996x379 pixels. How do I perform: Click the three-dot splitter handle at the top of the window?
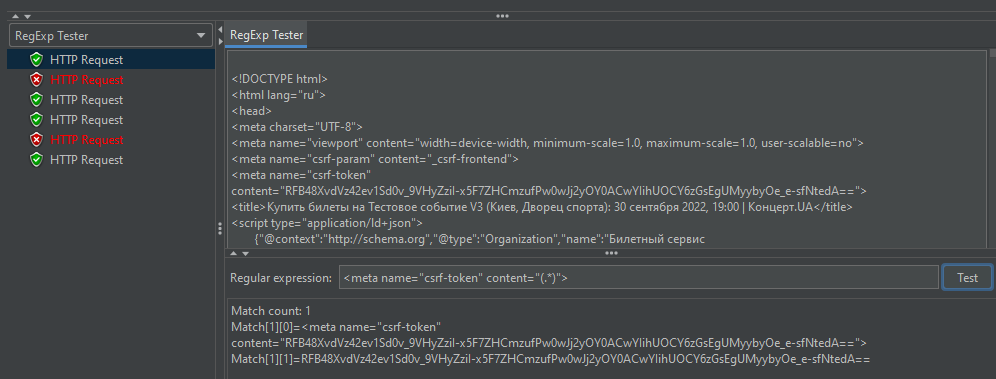pos(502,17)
